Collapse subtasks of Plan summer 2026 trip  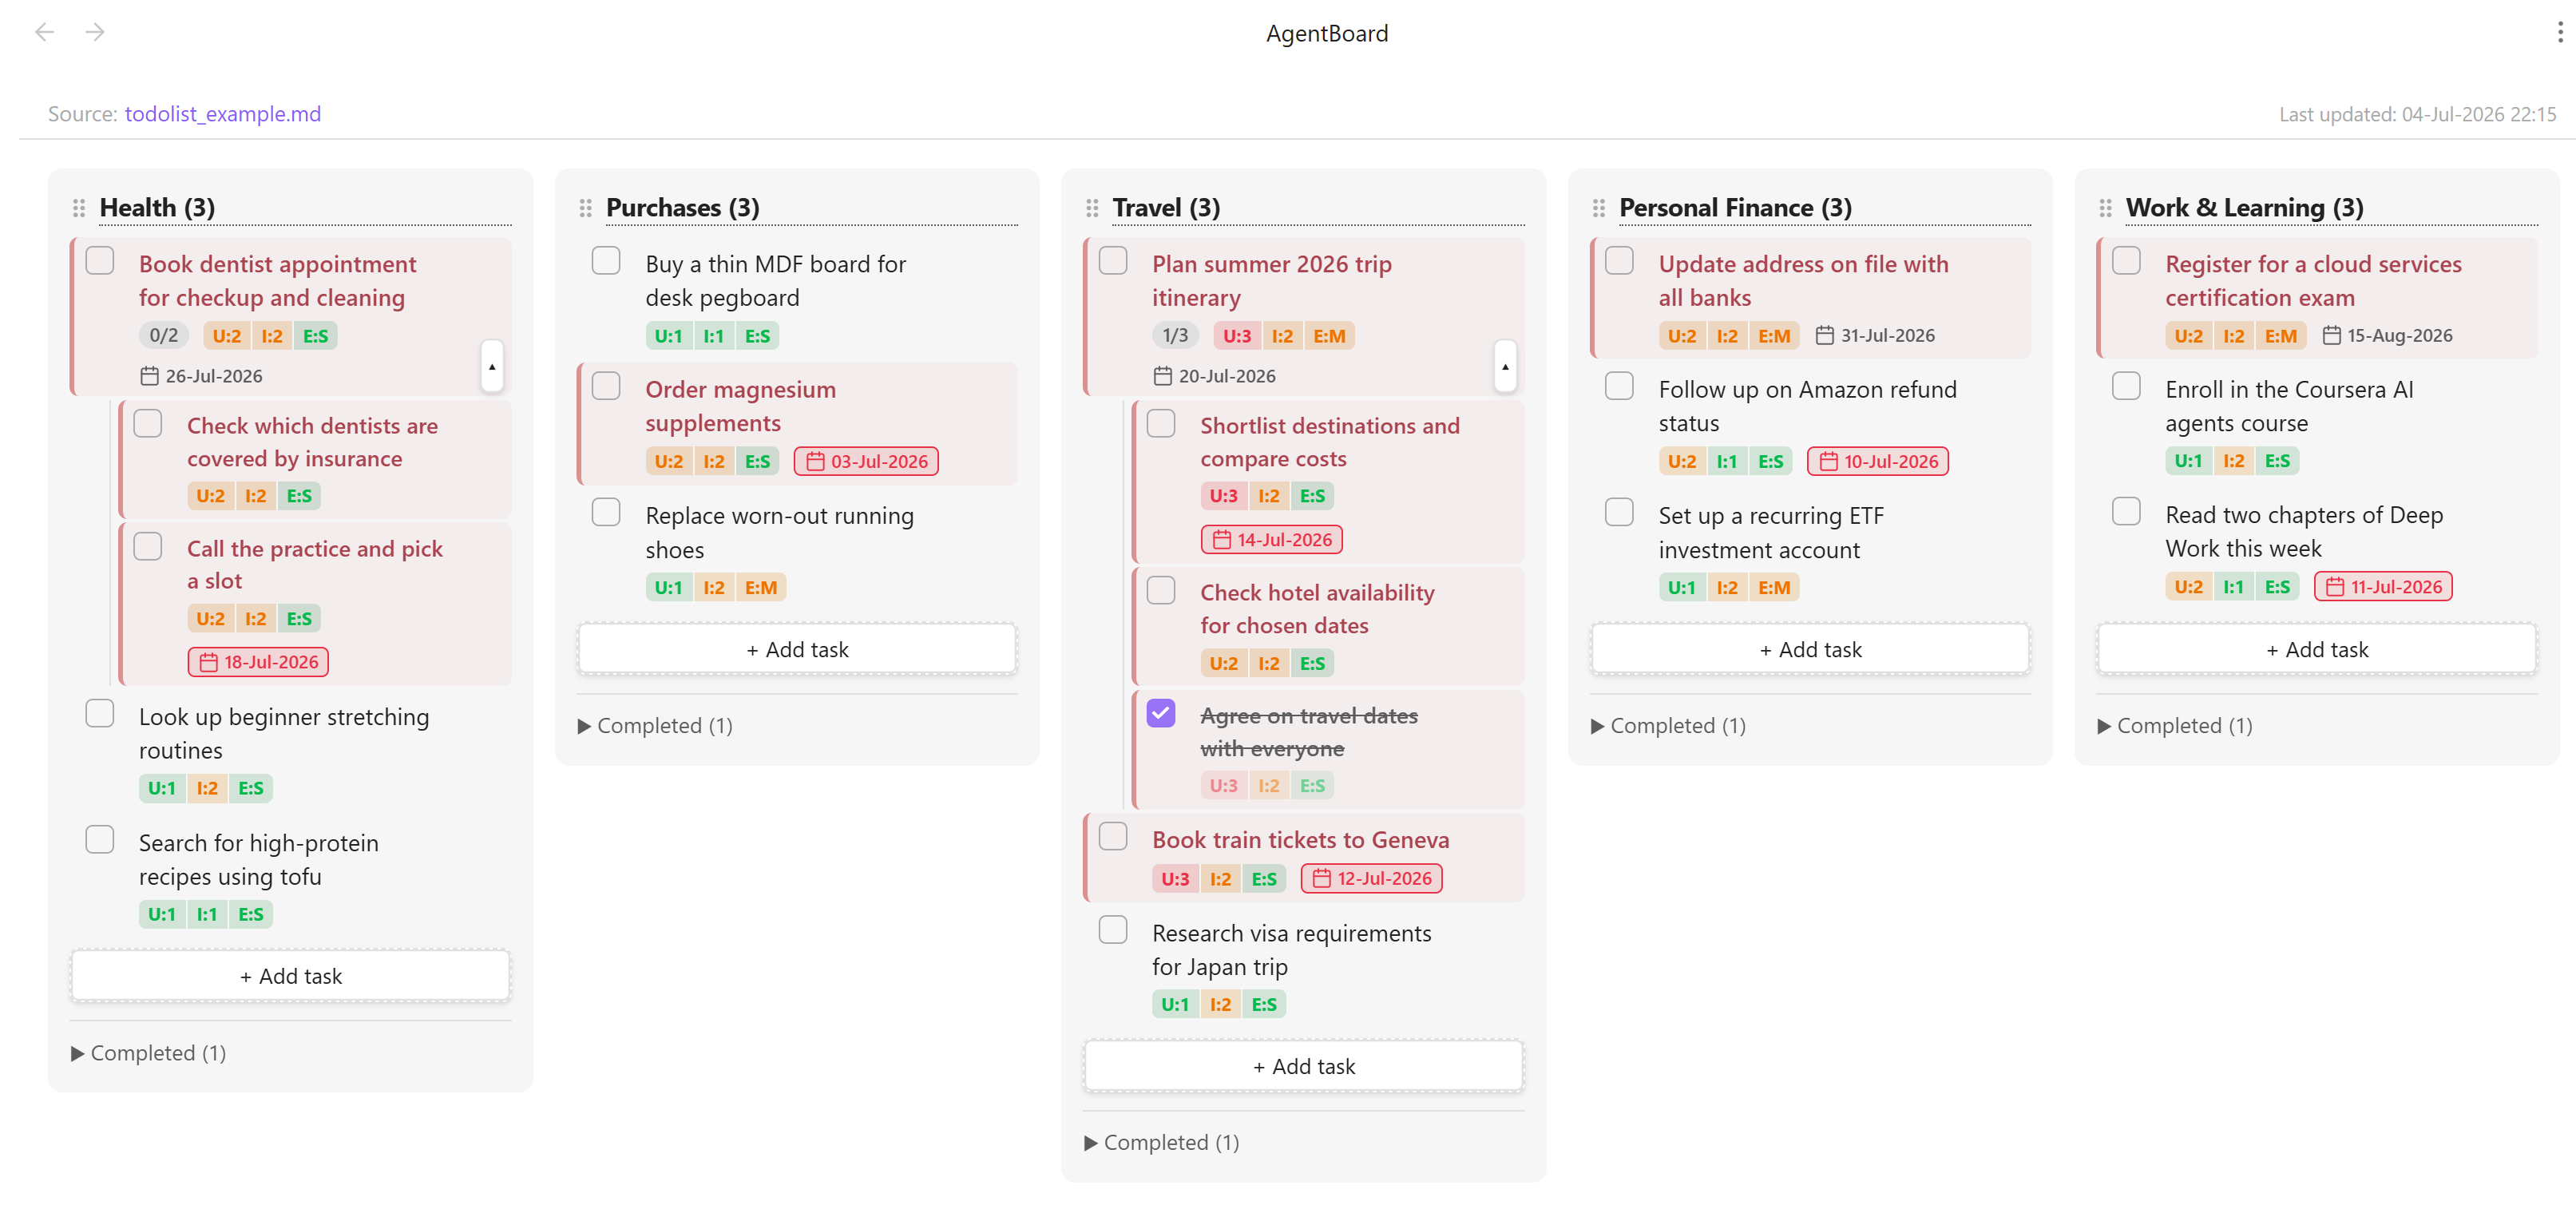click(x=1505, y=367)
